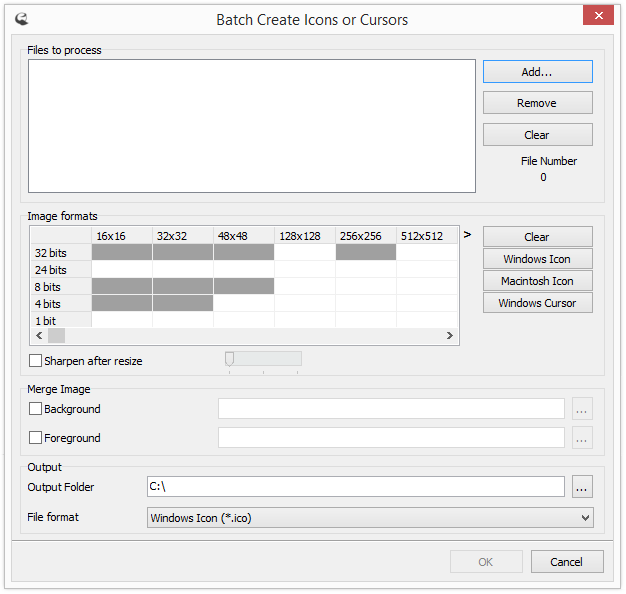
Task: Toggle 24 bits 16x16 format cell
Action: click(121, 270)
